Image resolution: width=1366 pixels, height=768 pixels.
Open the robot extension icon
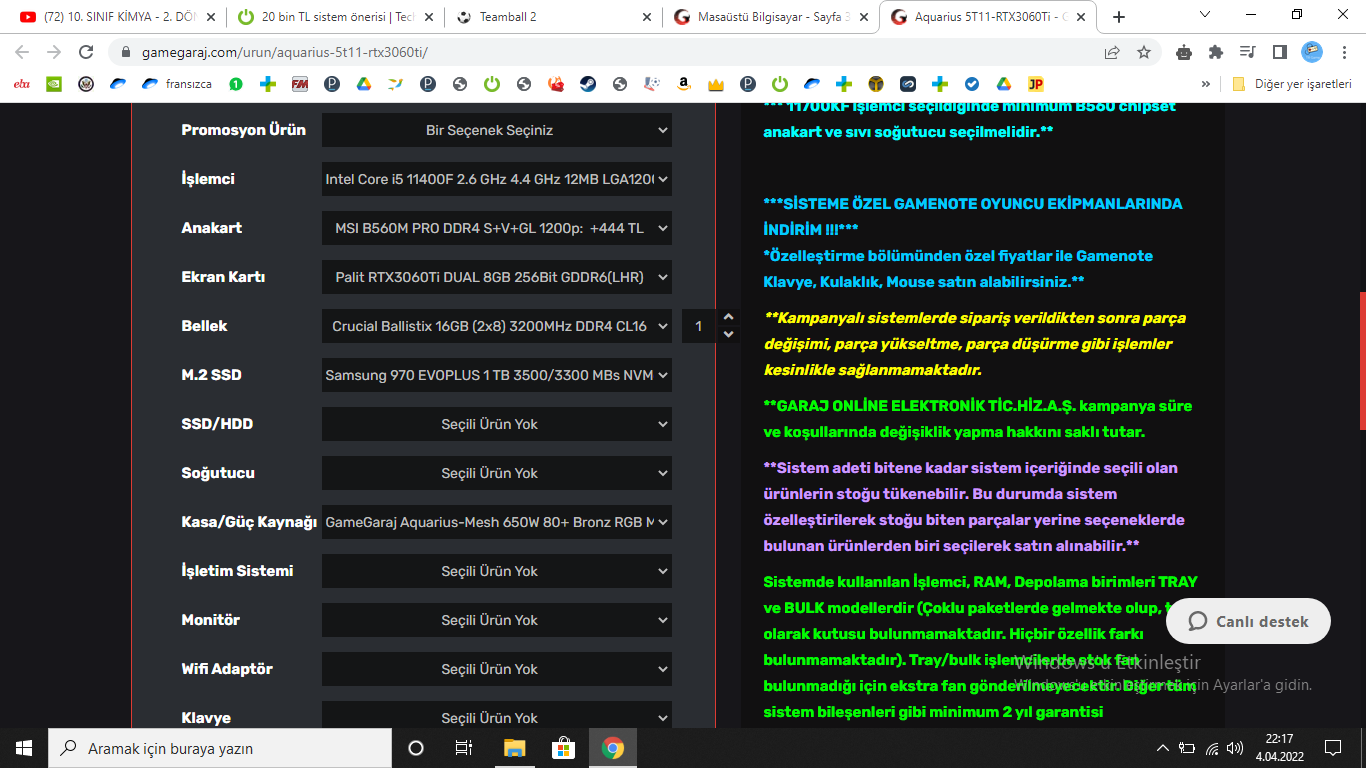[1184, 52]
